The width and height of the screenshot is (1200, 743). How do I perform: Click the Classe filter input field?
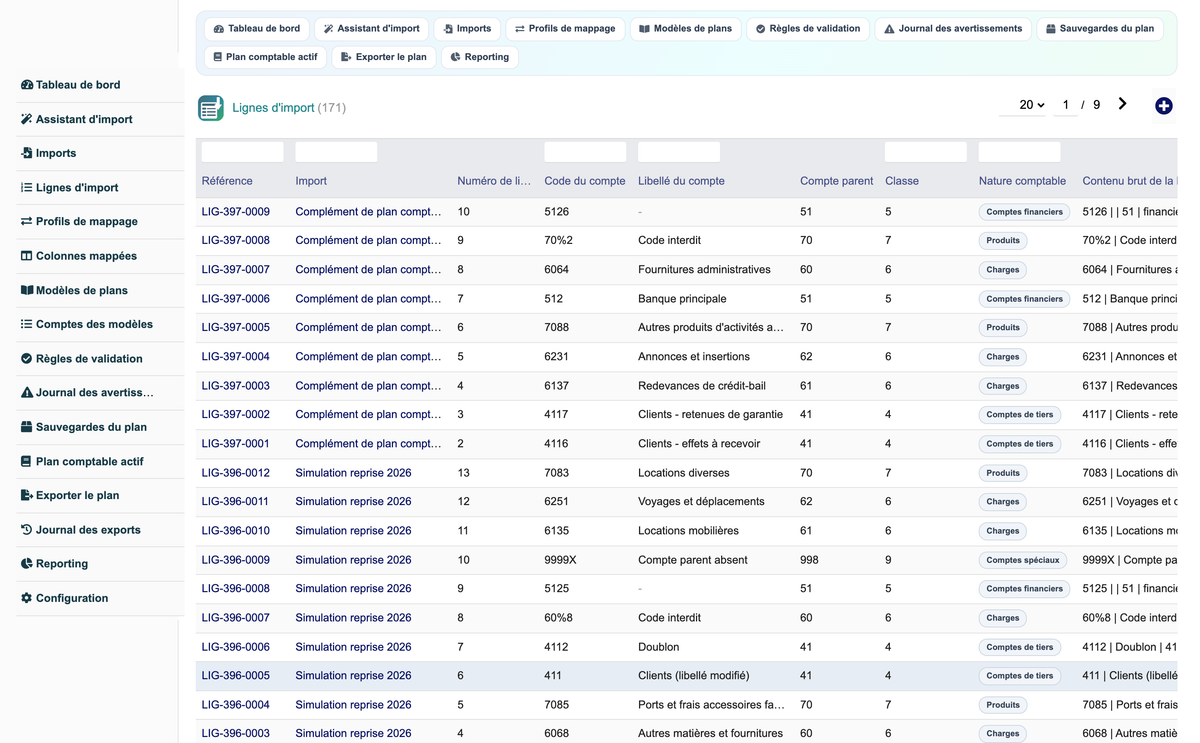(926, 152)
